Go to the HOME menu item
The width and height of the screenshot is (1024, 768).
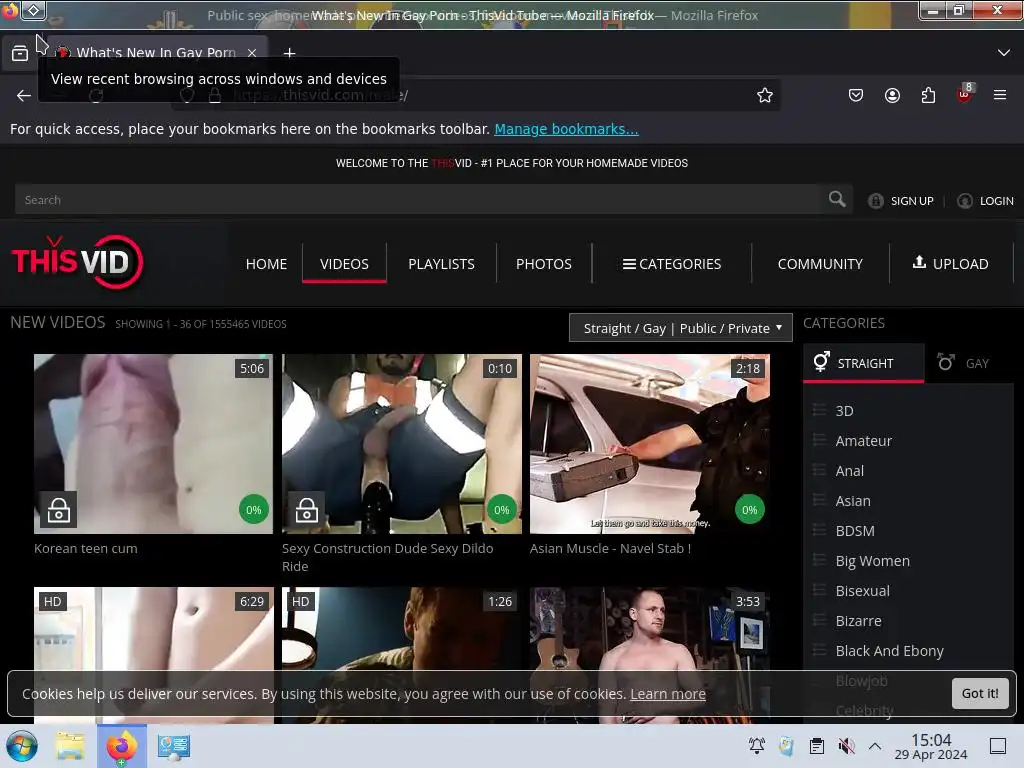point(266,264)
